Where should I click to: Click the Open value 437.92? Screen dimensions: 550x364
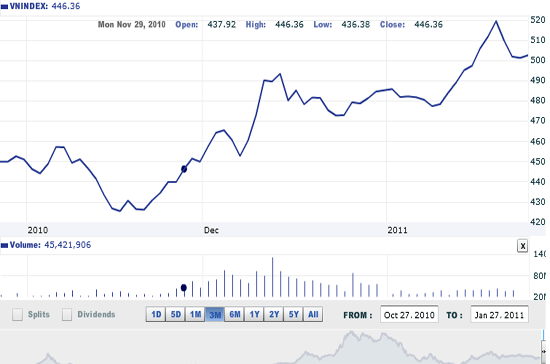[221, 25]
